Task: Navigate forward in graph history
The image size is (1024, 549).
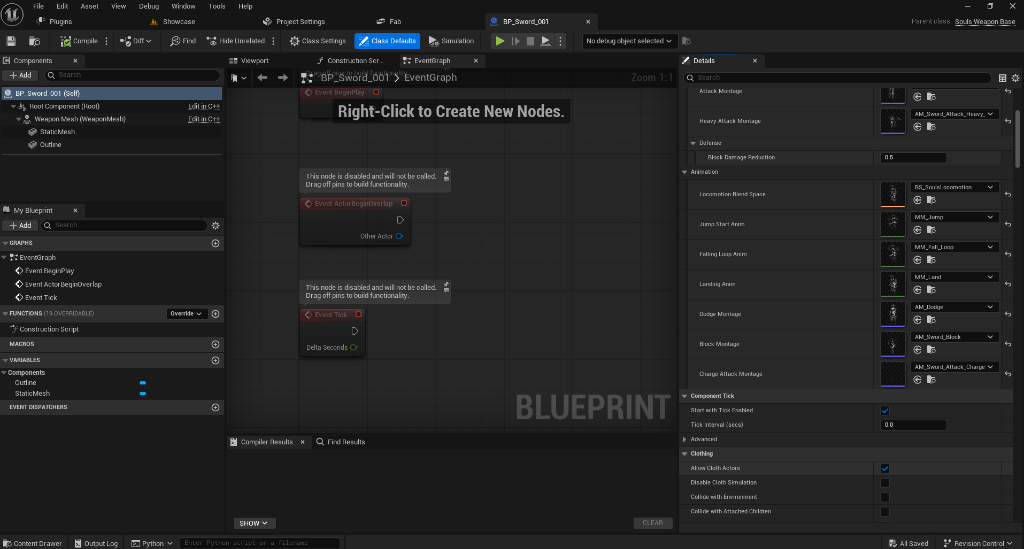Action: [x=282, y=78]
